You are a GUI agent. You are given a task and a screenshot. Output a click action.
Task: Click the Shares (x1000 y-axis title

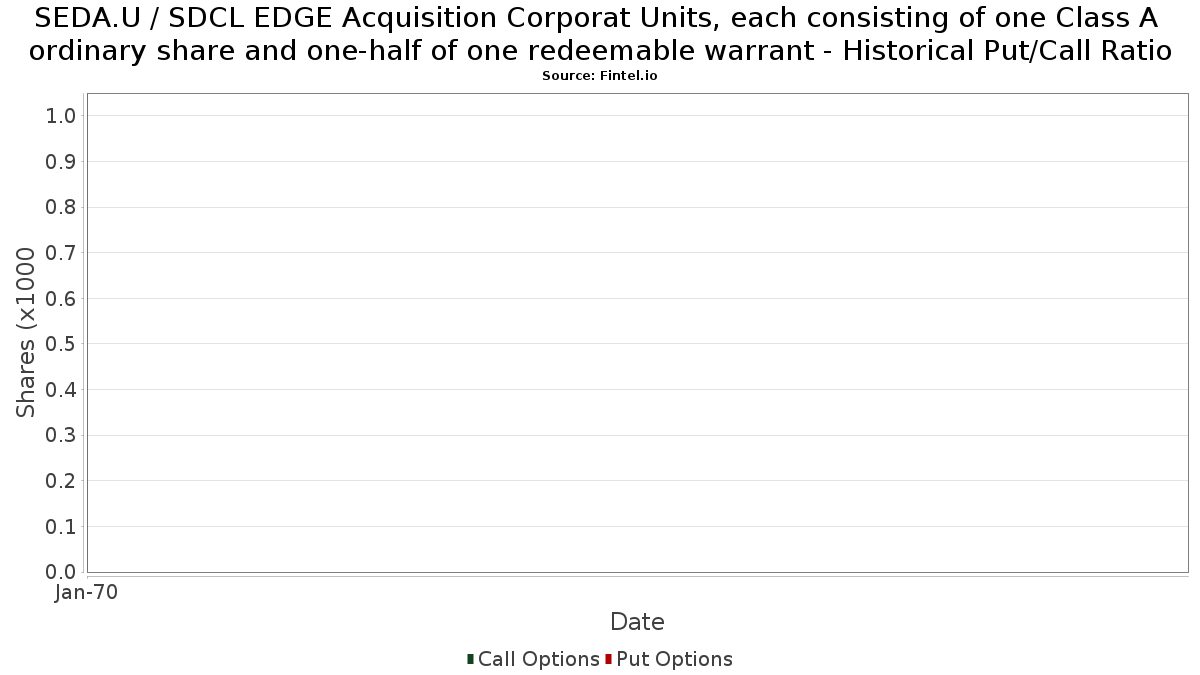(26, 333)
